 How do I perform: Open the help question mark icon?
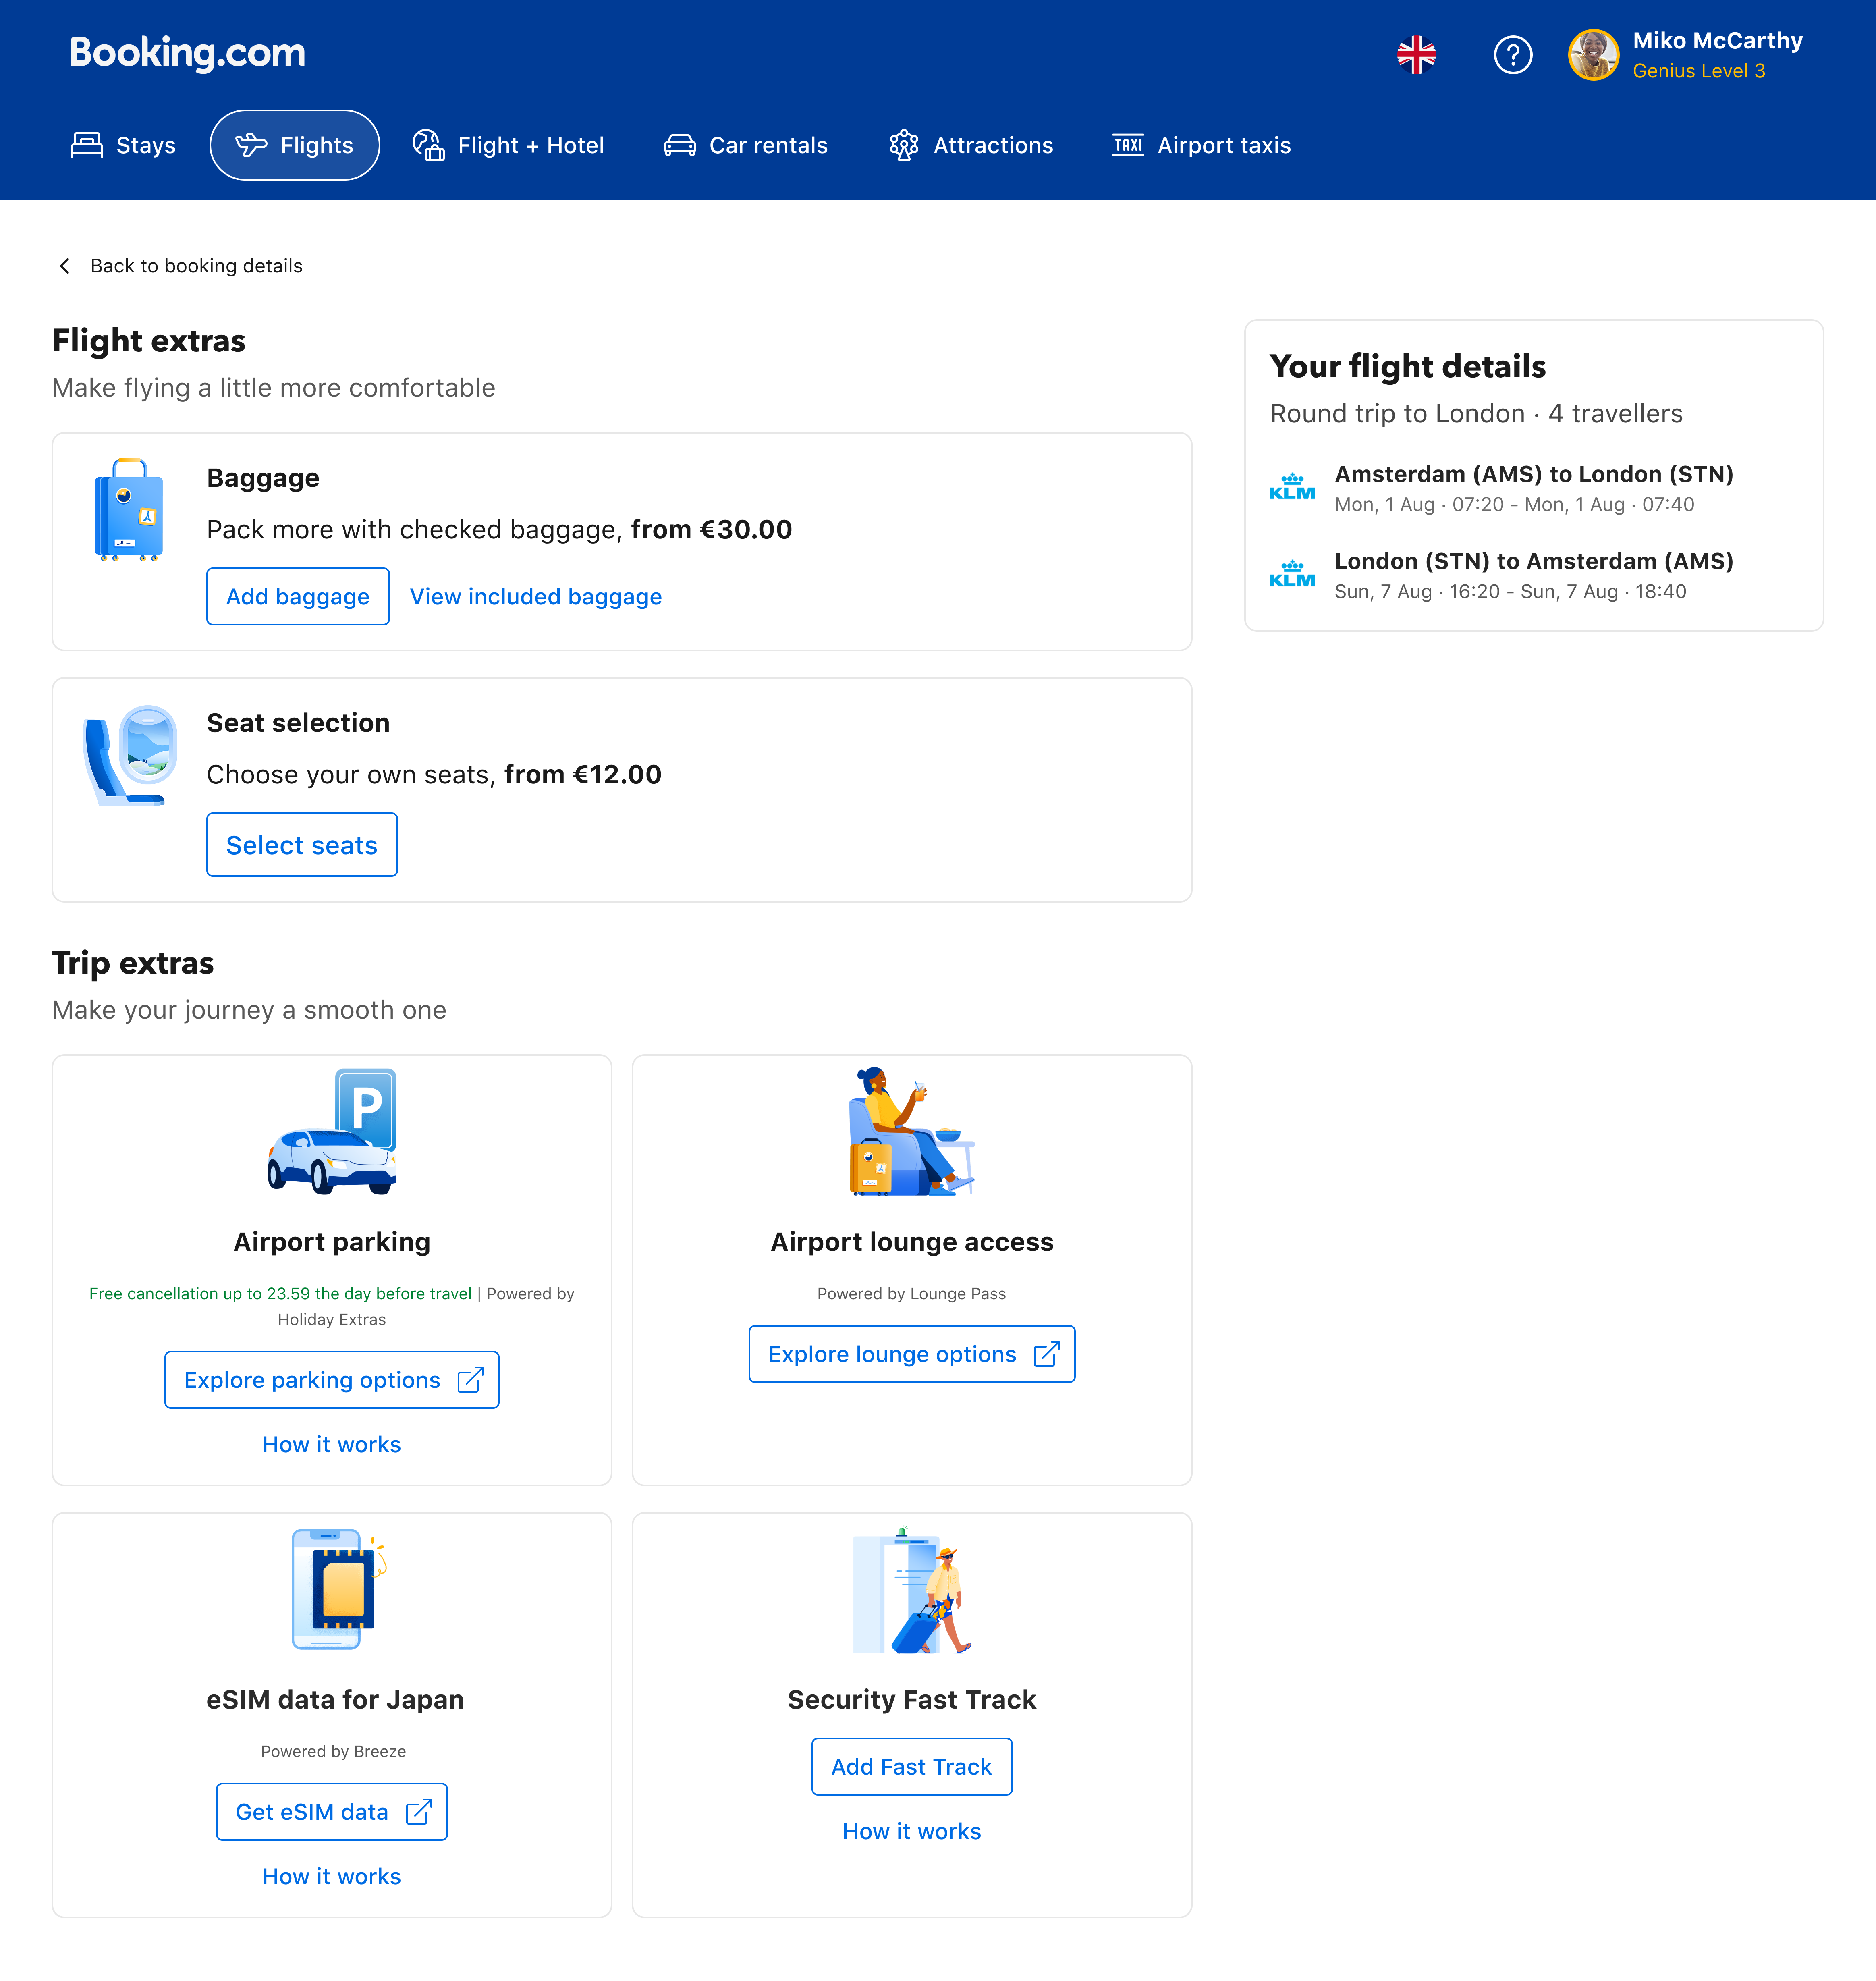click(x=1512, y=54)
